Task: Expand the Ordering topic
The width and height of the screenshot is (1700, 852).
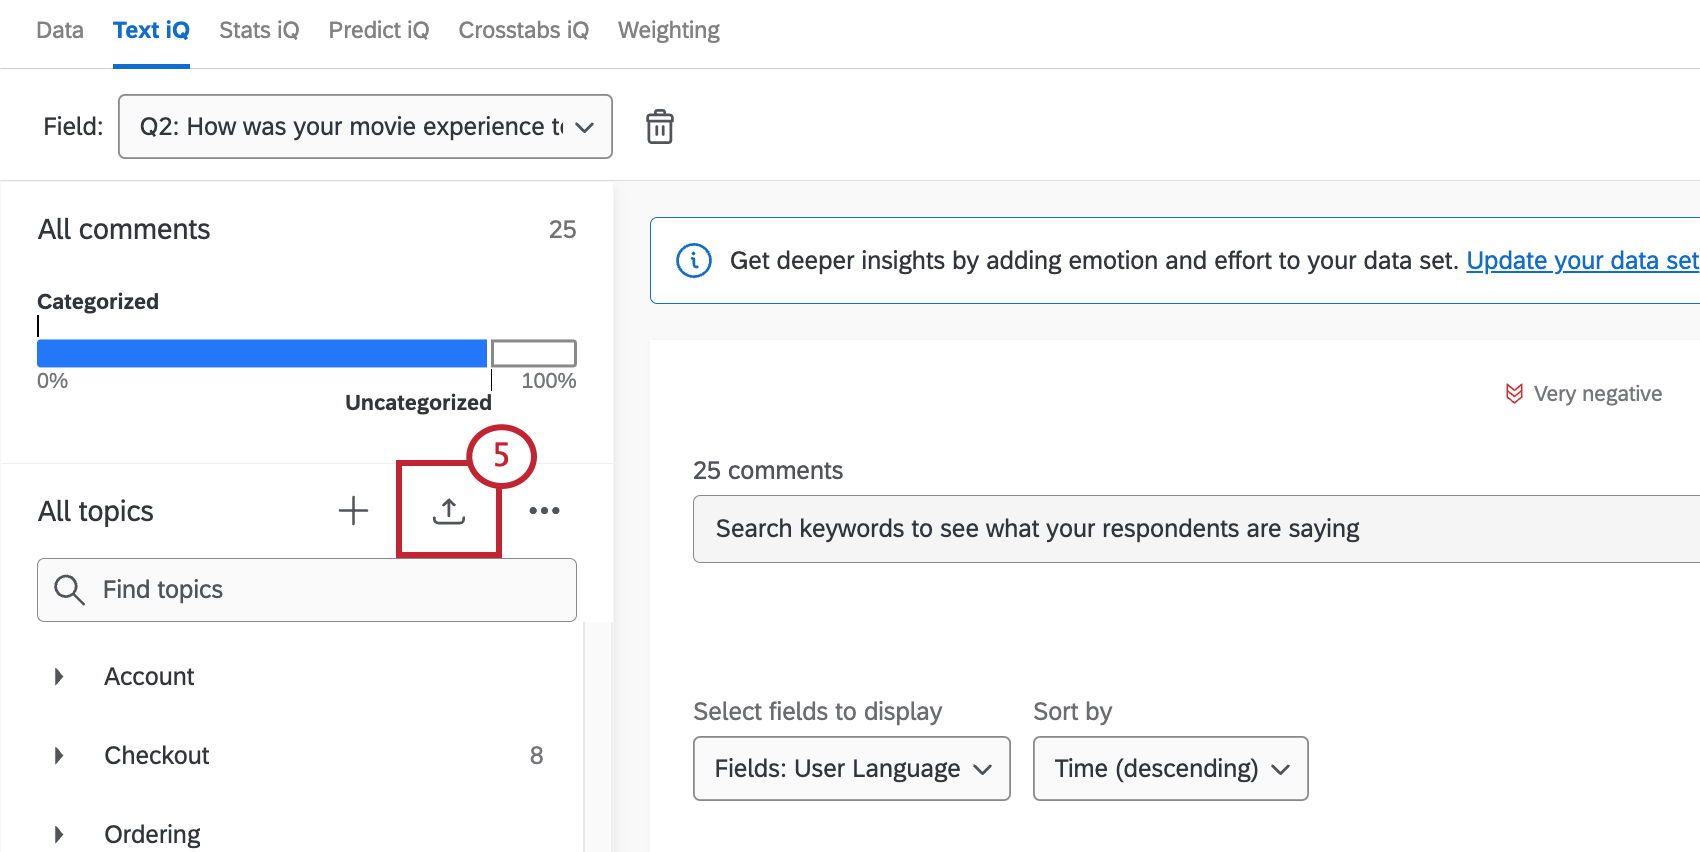Action: (x=59, y=834)
